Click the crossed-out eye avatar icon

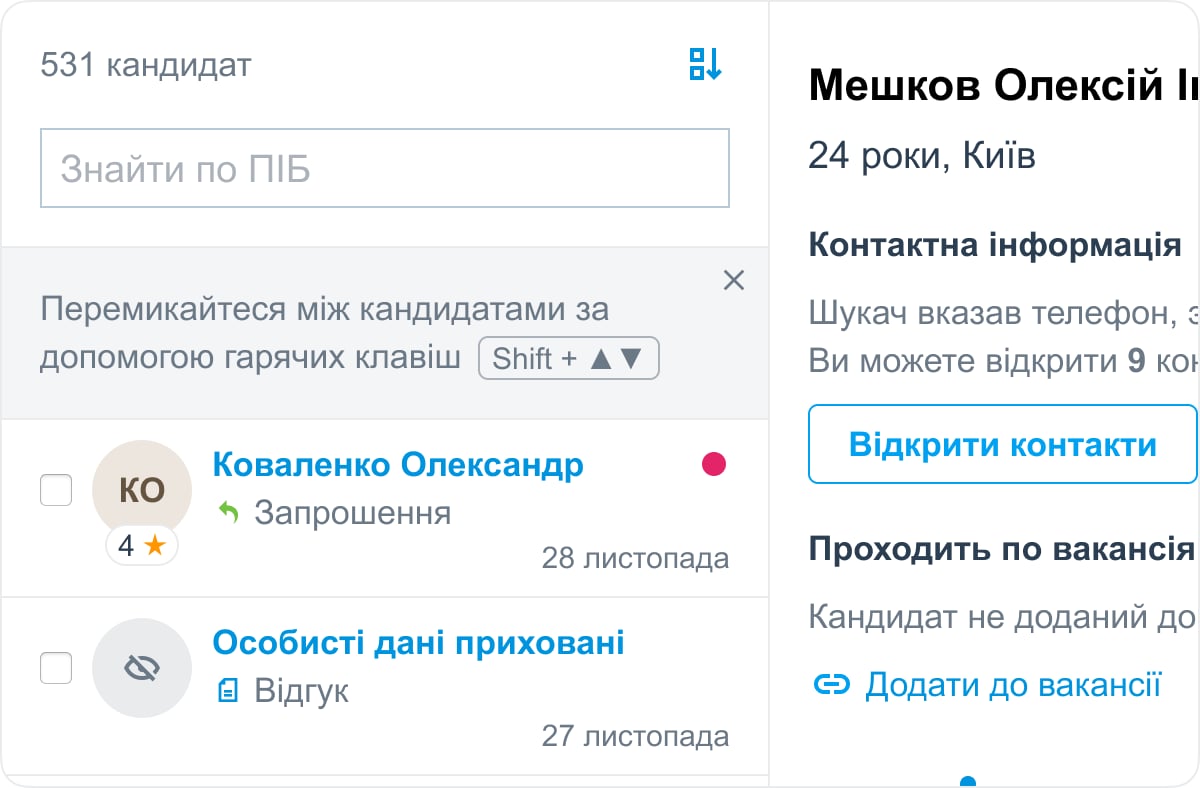pyautogui.click(x=141, y=668)
